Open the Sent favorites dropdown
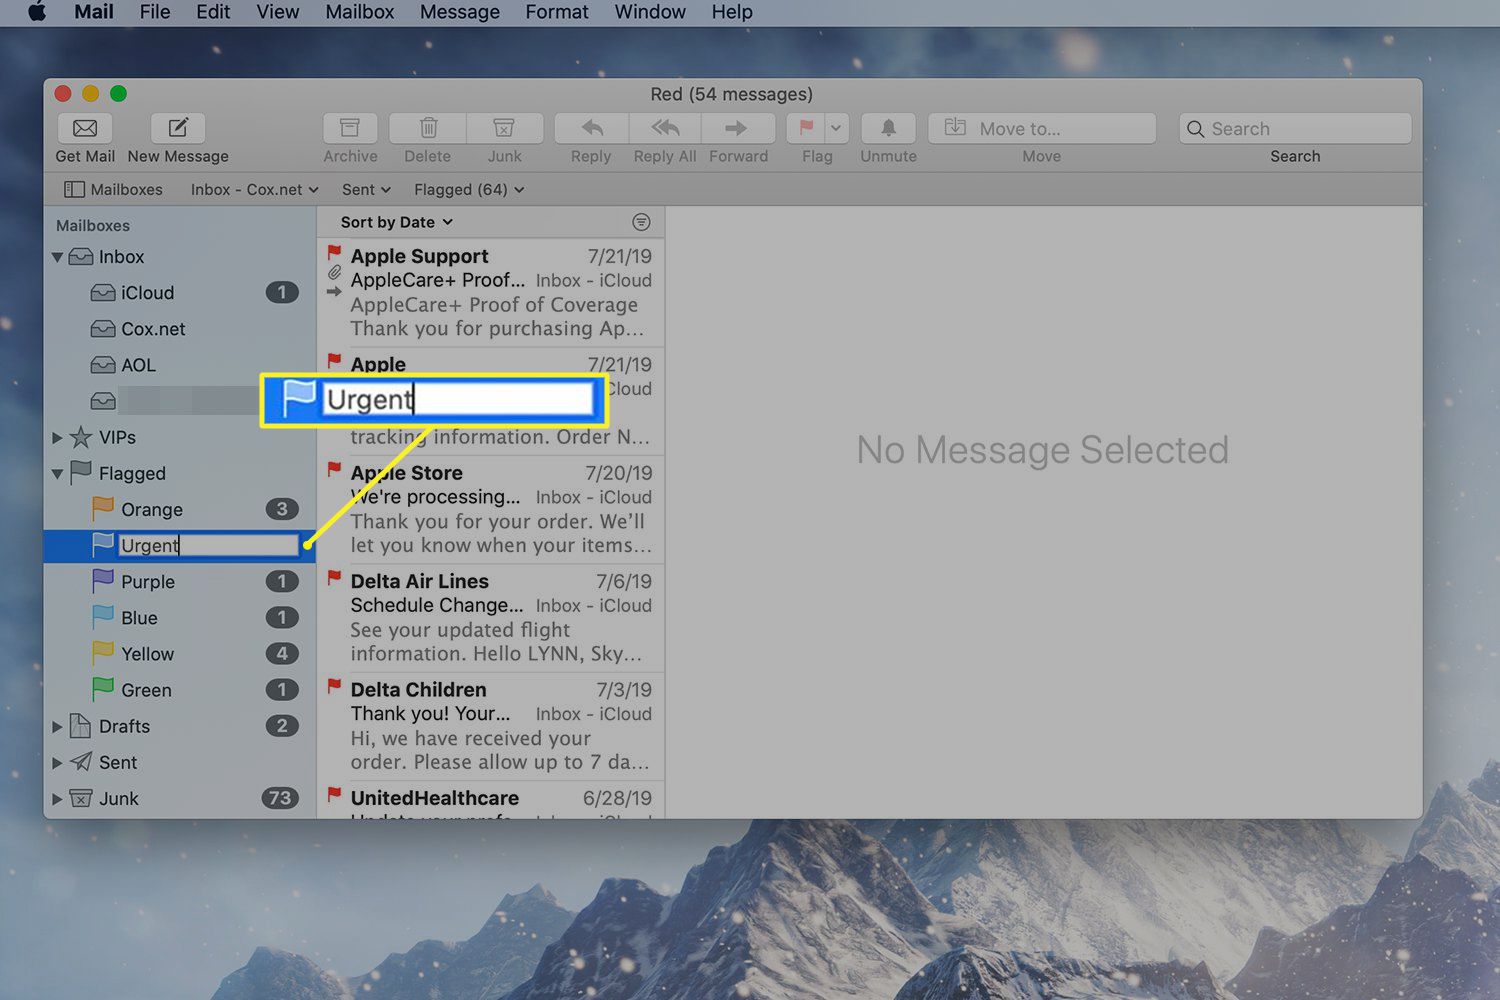1500x1000 pixels. pyautogui.click(x=366, y=189)
